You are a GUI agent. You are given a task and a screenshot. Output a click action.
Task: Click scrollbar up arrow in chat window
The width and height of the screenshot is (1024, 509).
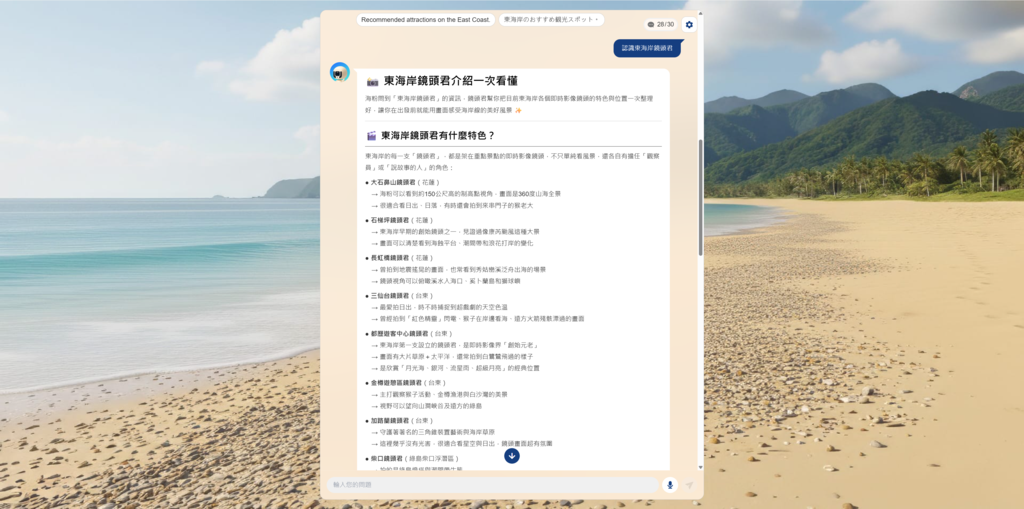click(x=701, y=13)
